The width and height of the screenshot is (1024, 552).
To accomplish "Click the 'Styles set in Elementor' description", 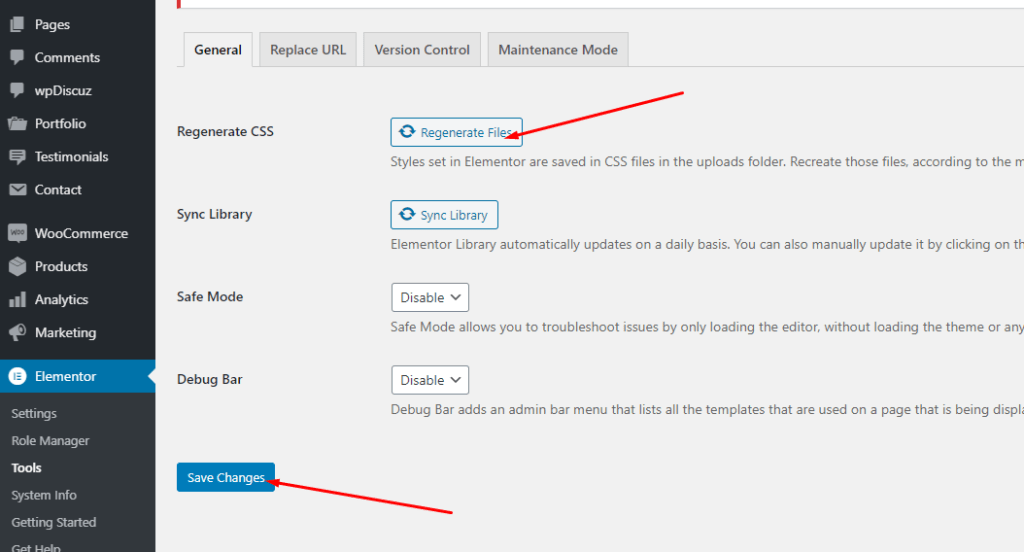I will [x=707, y=161].
